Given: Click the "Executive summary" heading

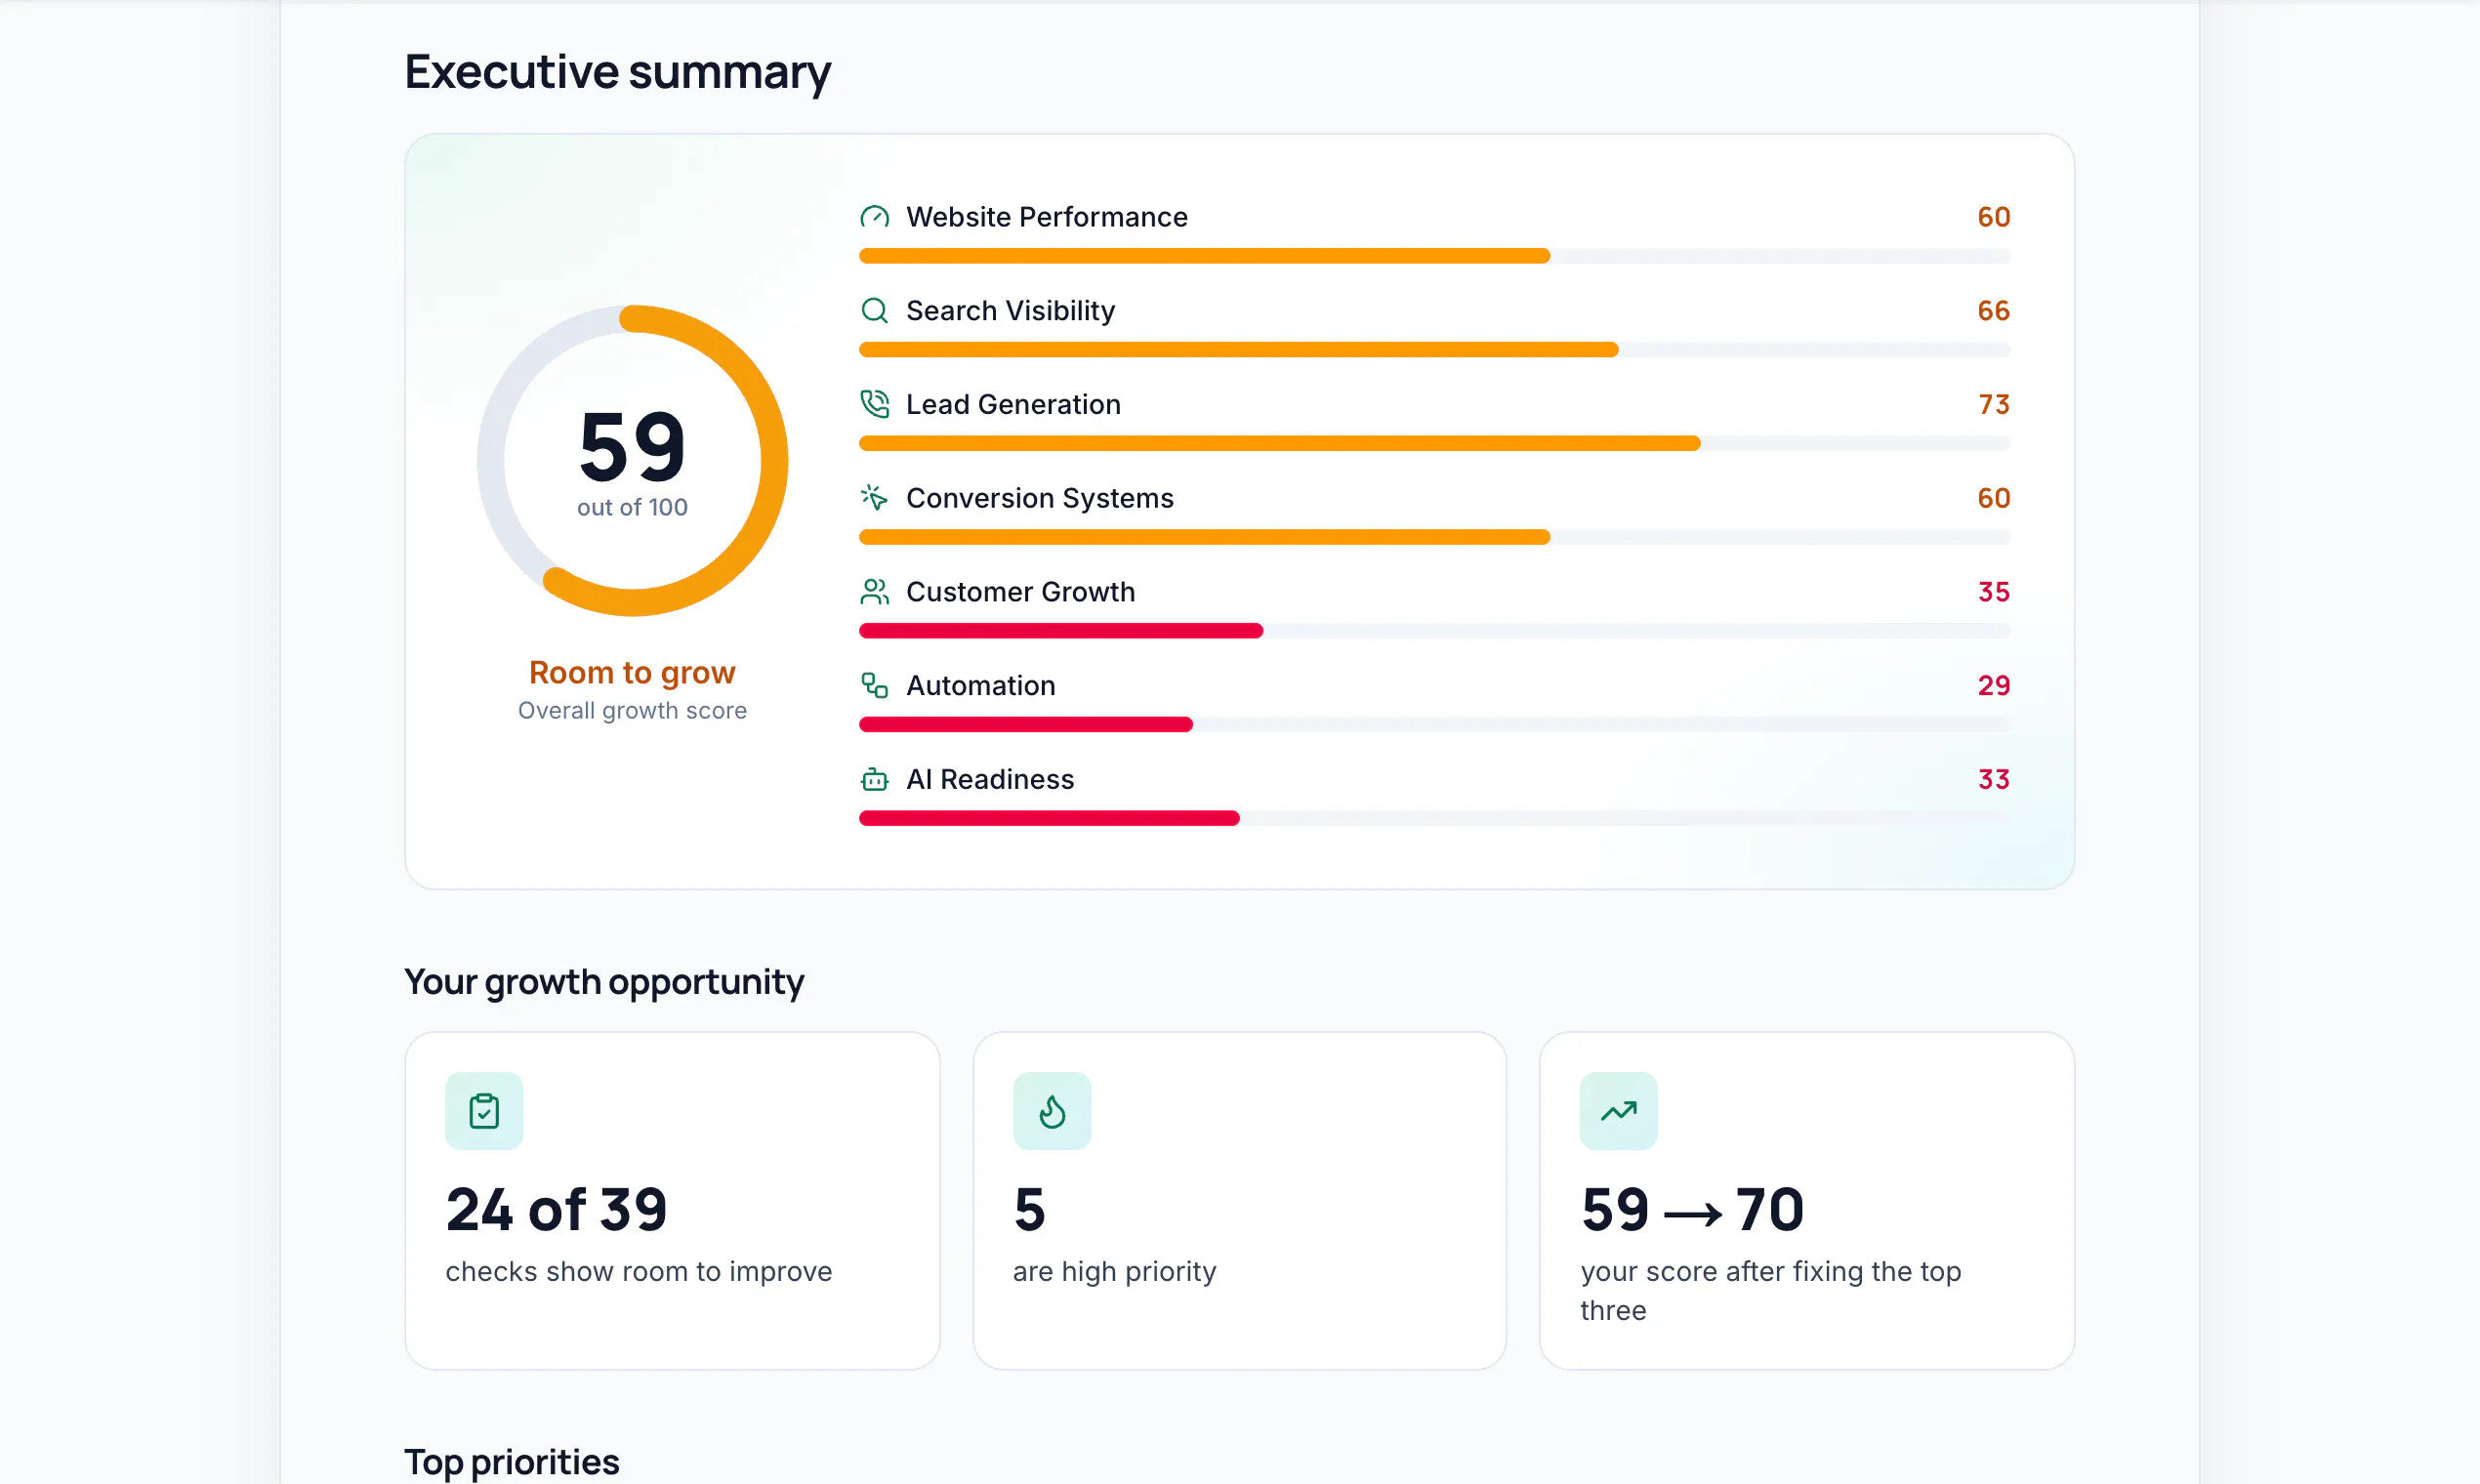Looking at the screenshot, I should pyautogui.click(x=617, y=72).
